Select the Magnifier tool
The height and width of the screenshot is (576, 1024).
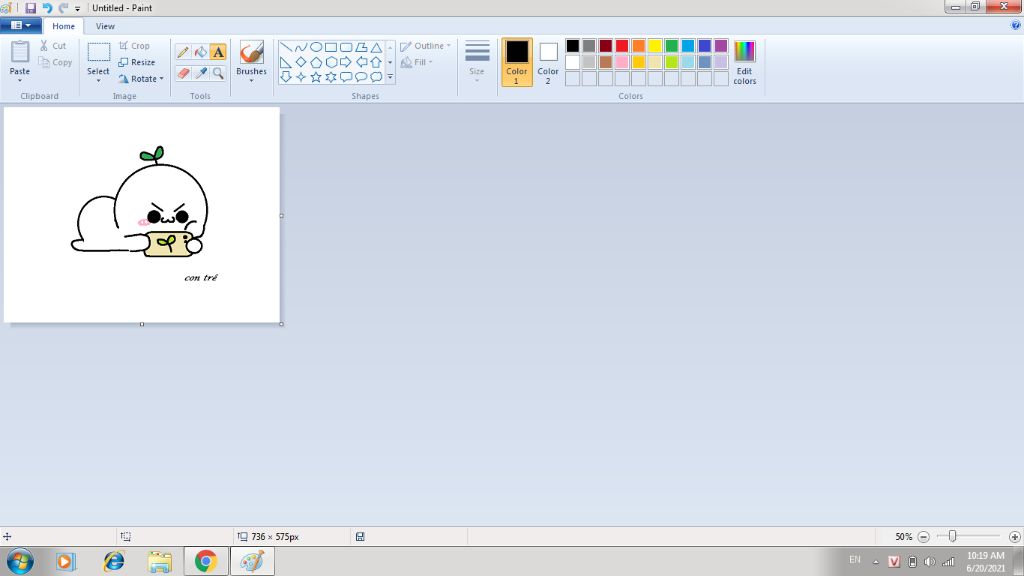point(218,73)
